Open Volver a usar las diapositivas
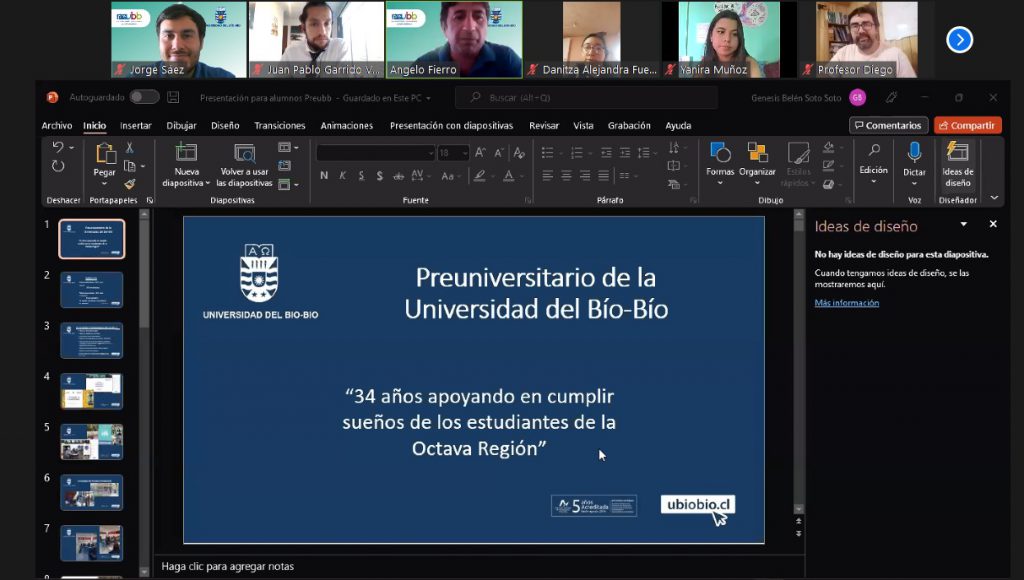 [244, 165]
